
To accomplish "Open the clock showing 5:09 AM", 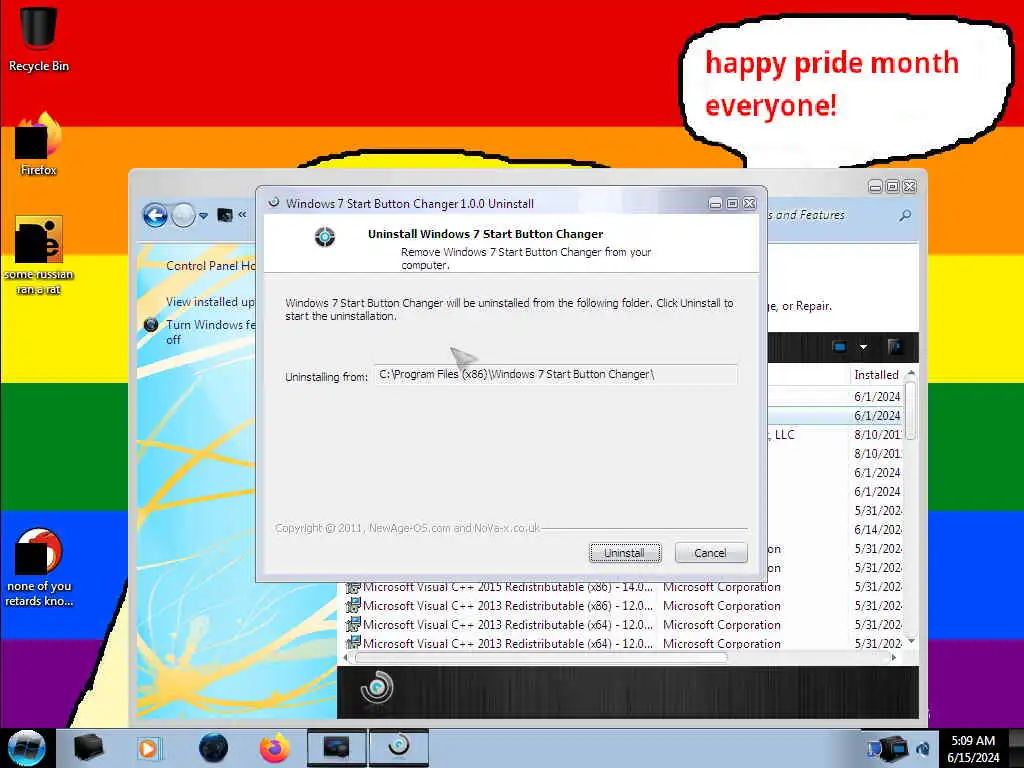I will click(x=973, y=748).
